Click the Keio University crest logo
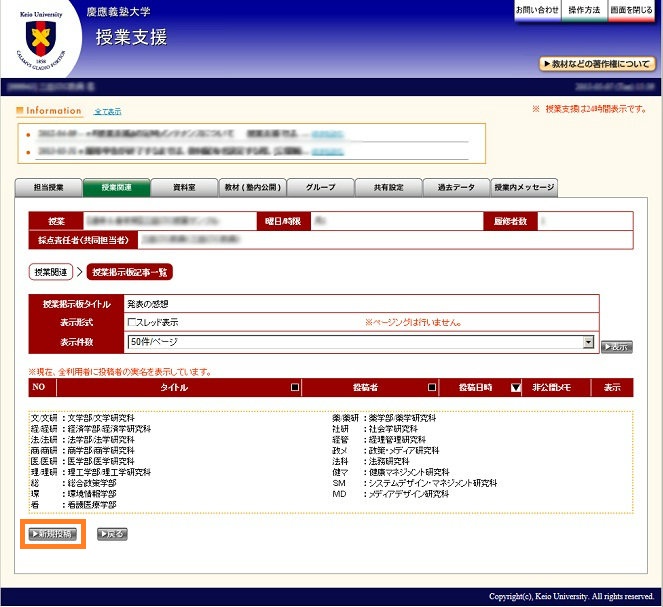 click(x=42, y=39)
